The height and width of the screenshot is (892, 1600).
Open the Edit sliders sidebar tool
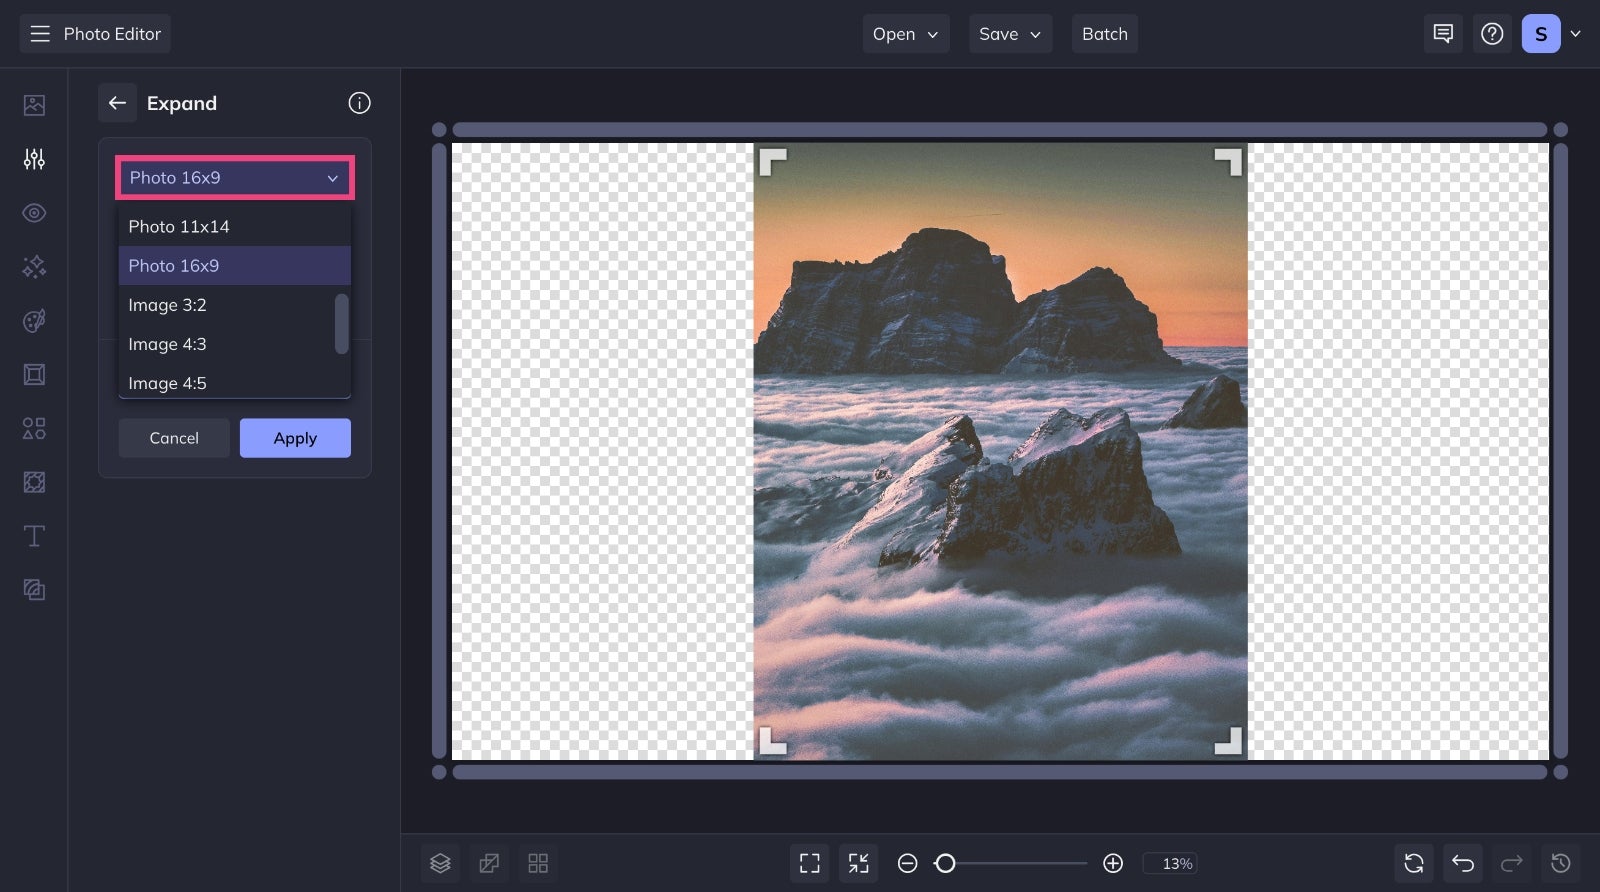coord(34,159)
